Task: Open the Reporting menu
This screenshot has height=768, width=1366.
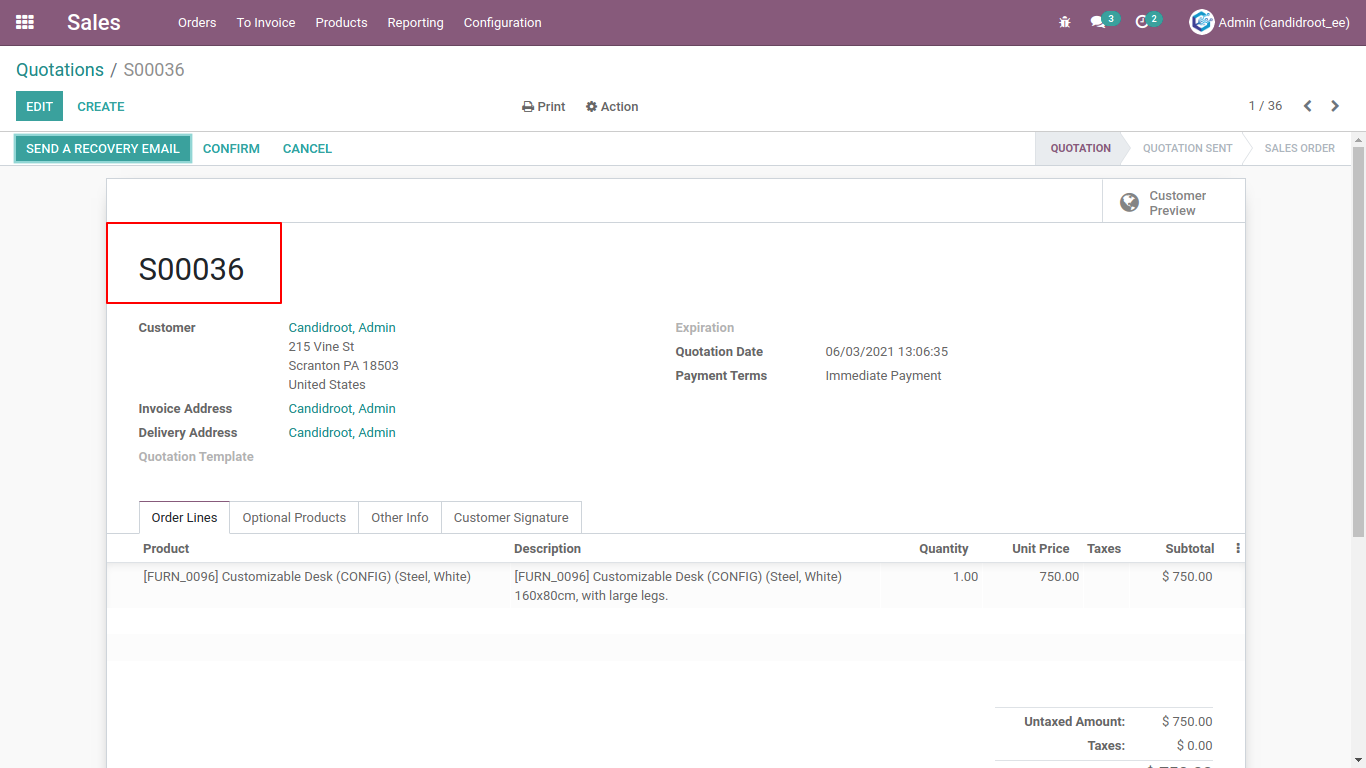Action: [x=415, y=22]
